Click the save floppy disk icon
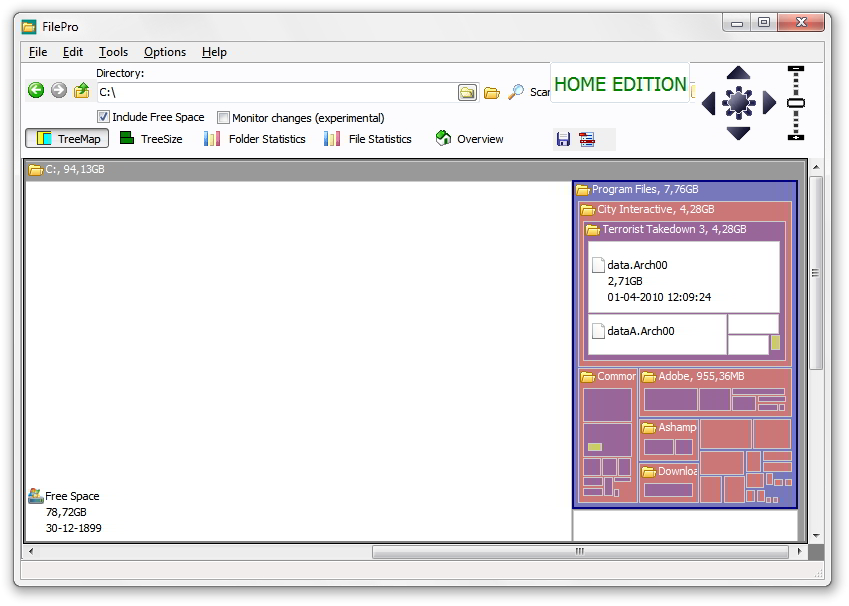Image resolution: width=849 pixels, height=606 pixels. tap(563, 139)
